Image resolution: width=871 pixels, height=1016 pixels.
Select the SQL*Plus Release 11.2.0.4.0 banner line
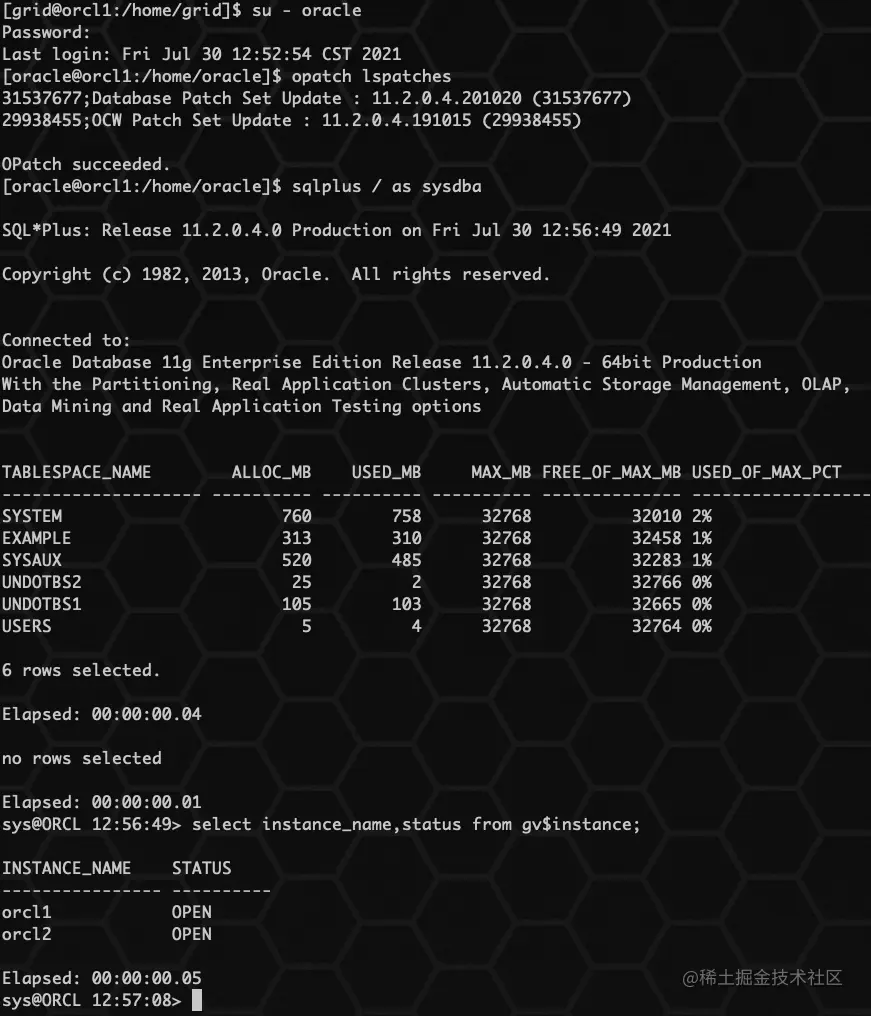[336, 231]
